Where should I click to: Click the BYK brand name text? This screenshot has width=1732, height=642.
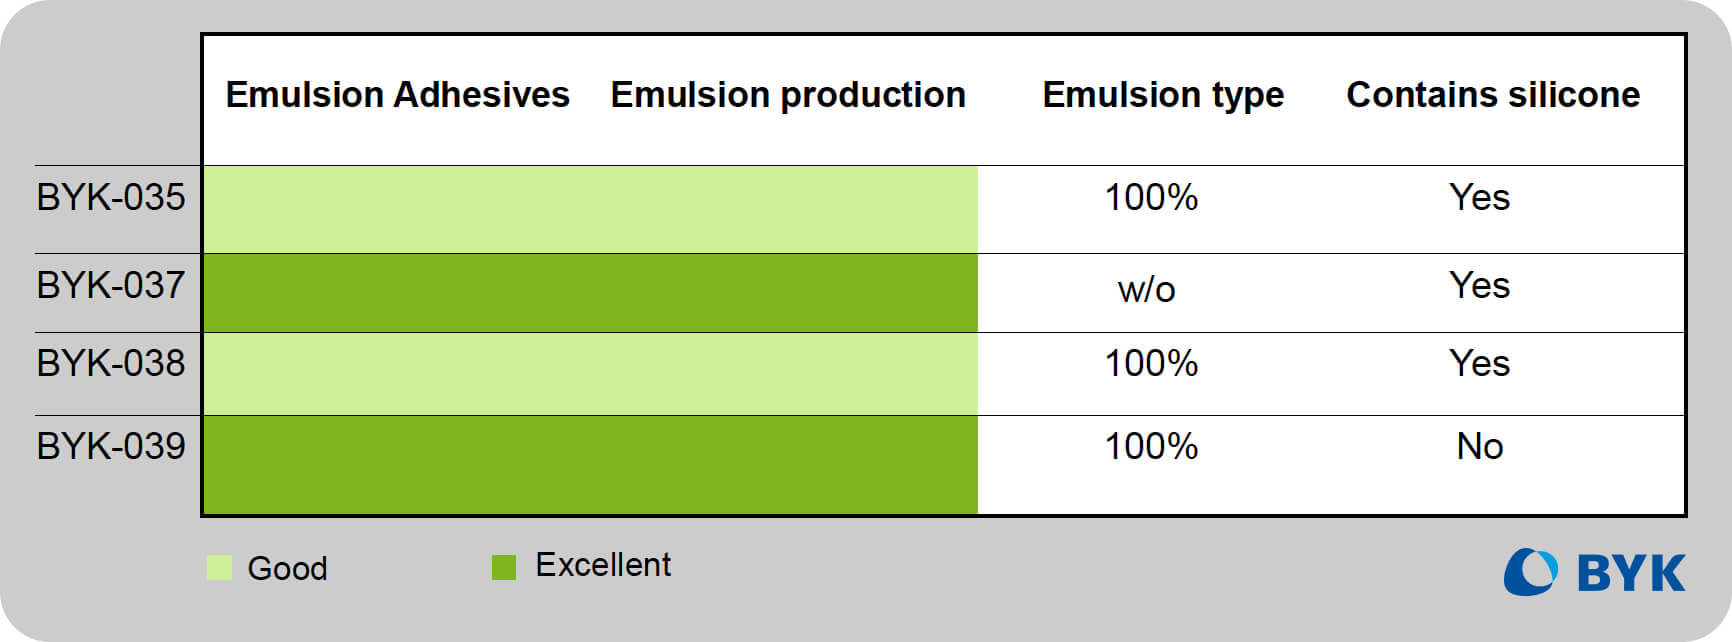click(x=1631, y=573)
